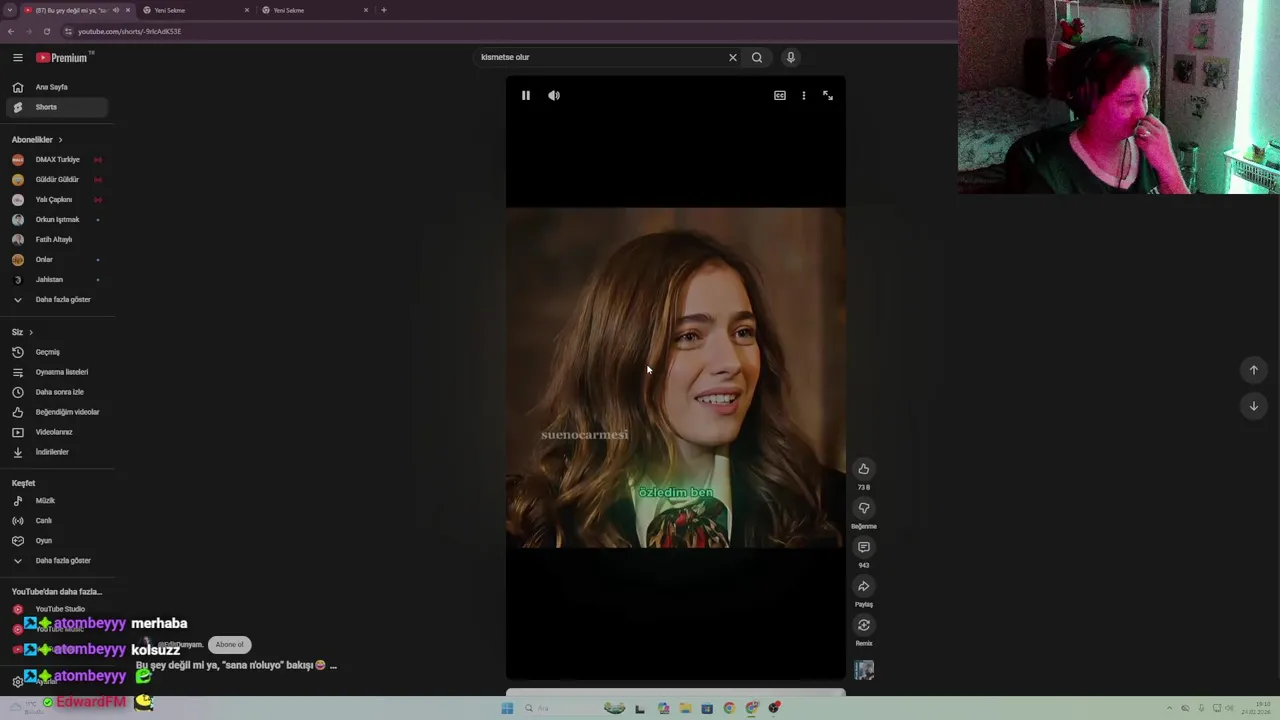1280x720 pixels.
Task: Open Beğendiğim videolar
Action: tap(57, 412)
